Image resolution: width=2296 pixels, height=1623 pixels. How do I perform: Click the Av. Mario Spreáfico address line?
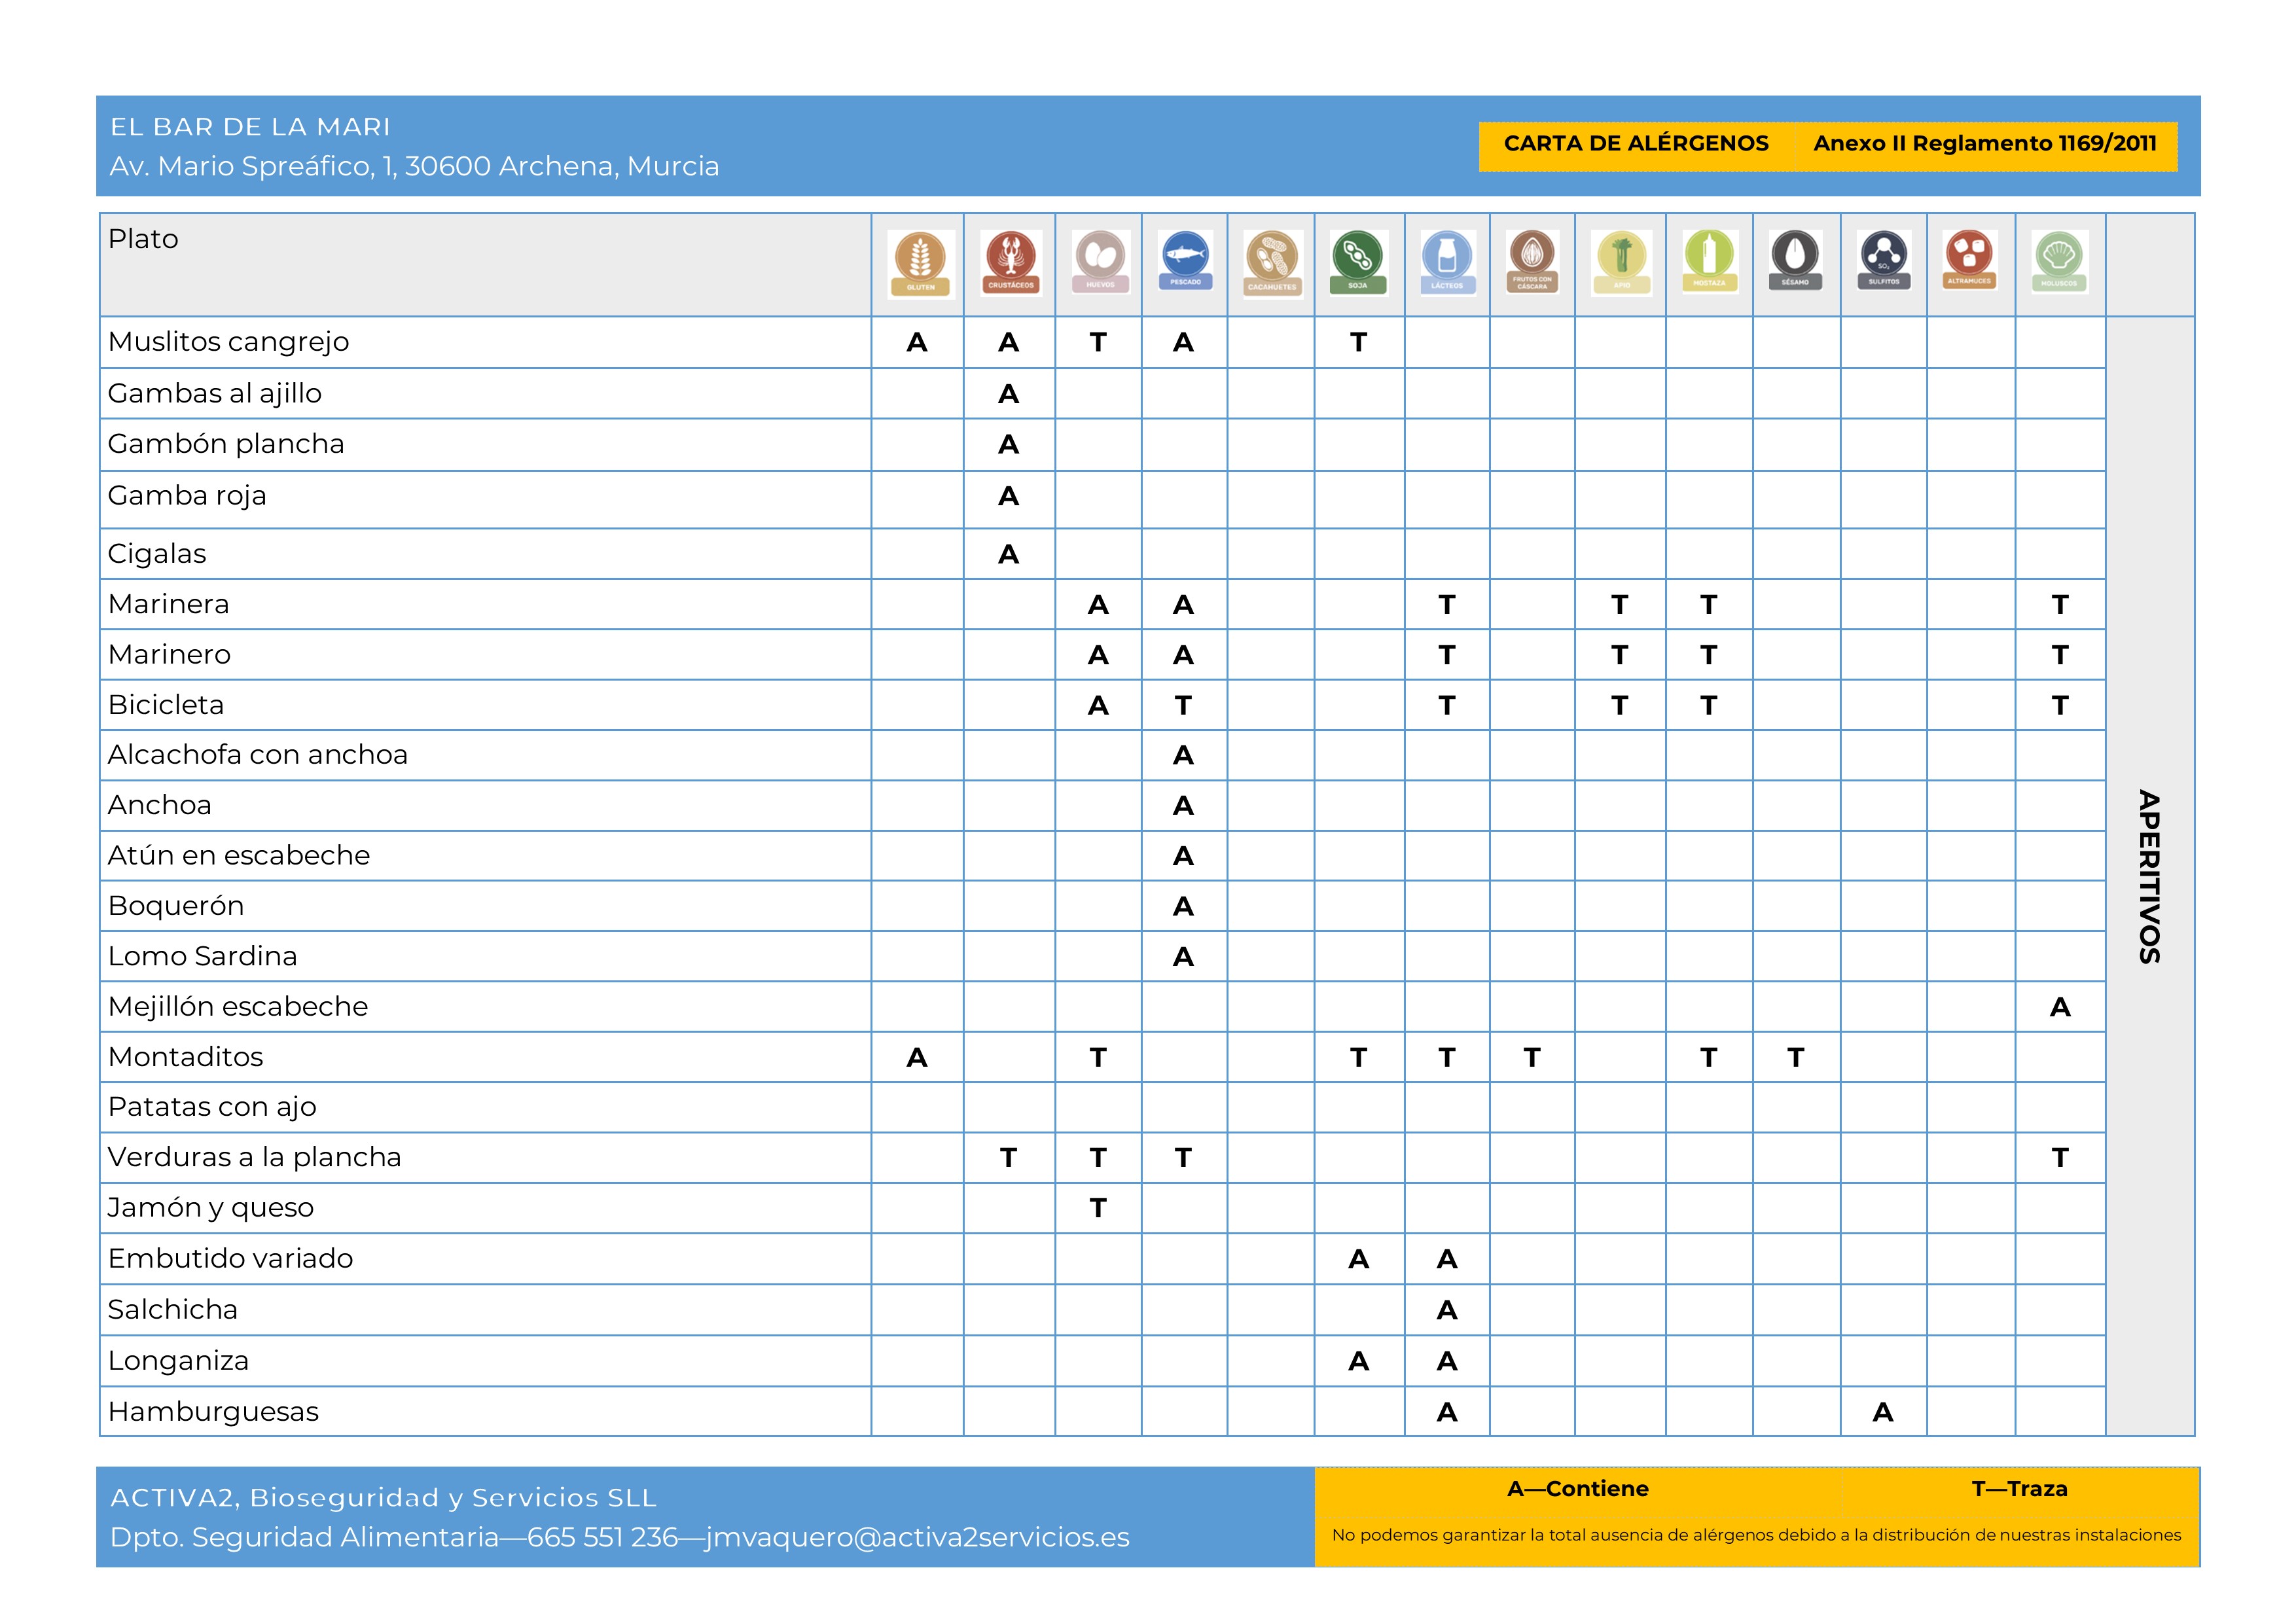click(x=414, y=166)
